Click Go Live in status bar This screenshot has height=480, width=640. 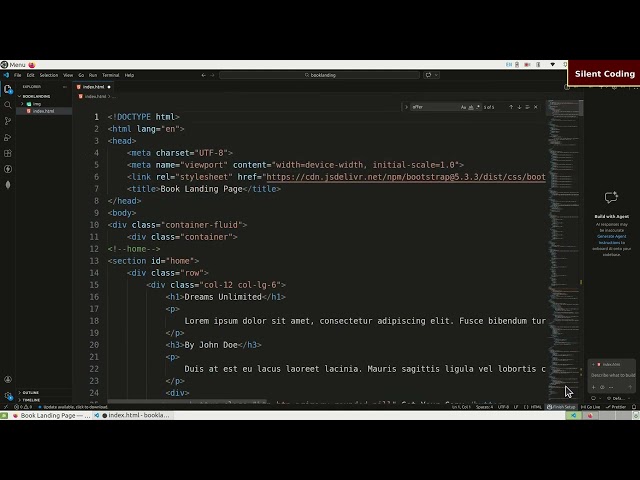click(590, 407)
